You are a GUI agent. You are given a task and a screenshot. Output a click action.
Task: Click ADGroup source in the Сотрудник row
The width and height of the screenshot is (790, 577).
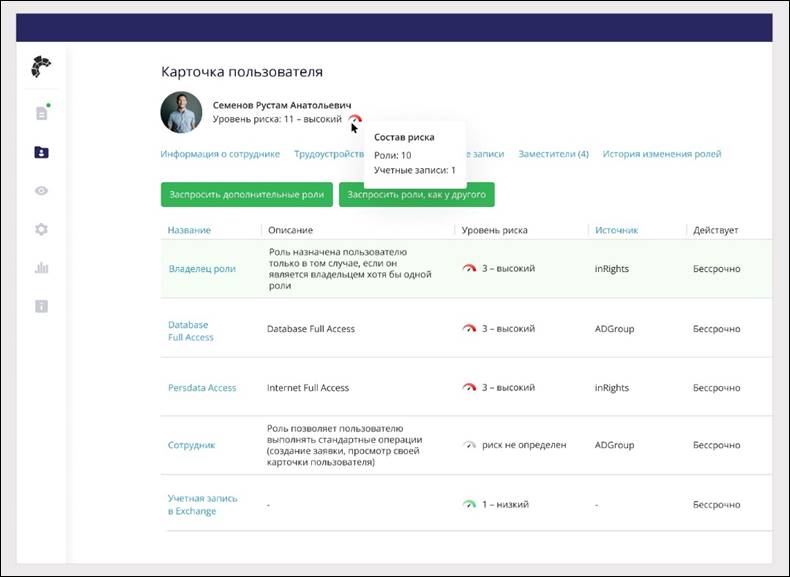pyautogui.click(x=614, y=445)
